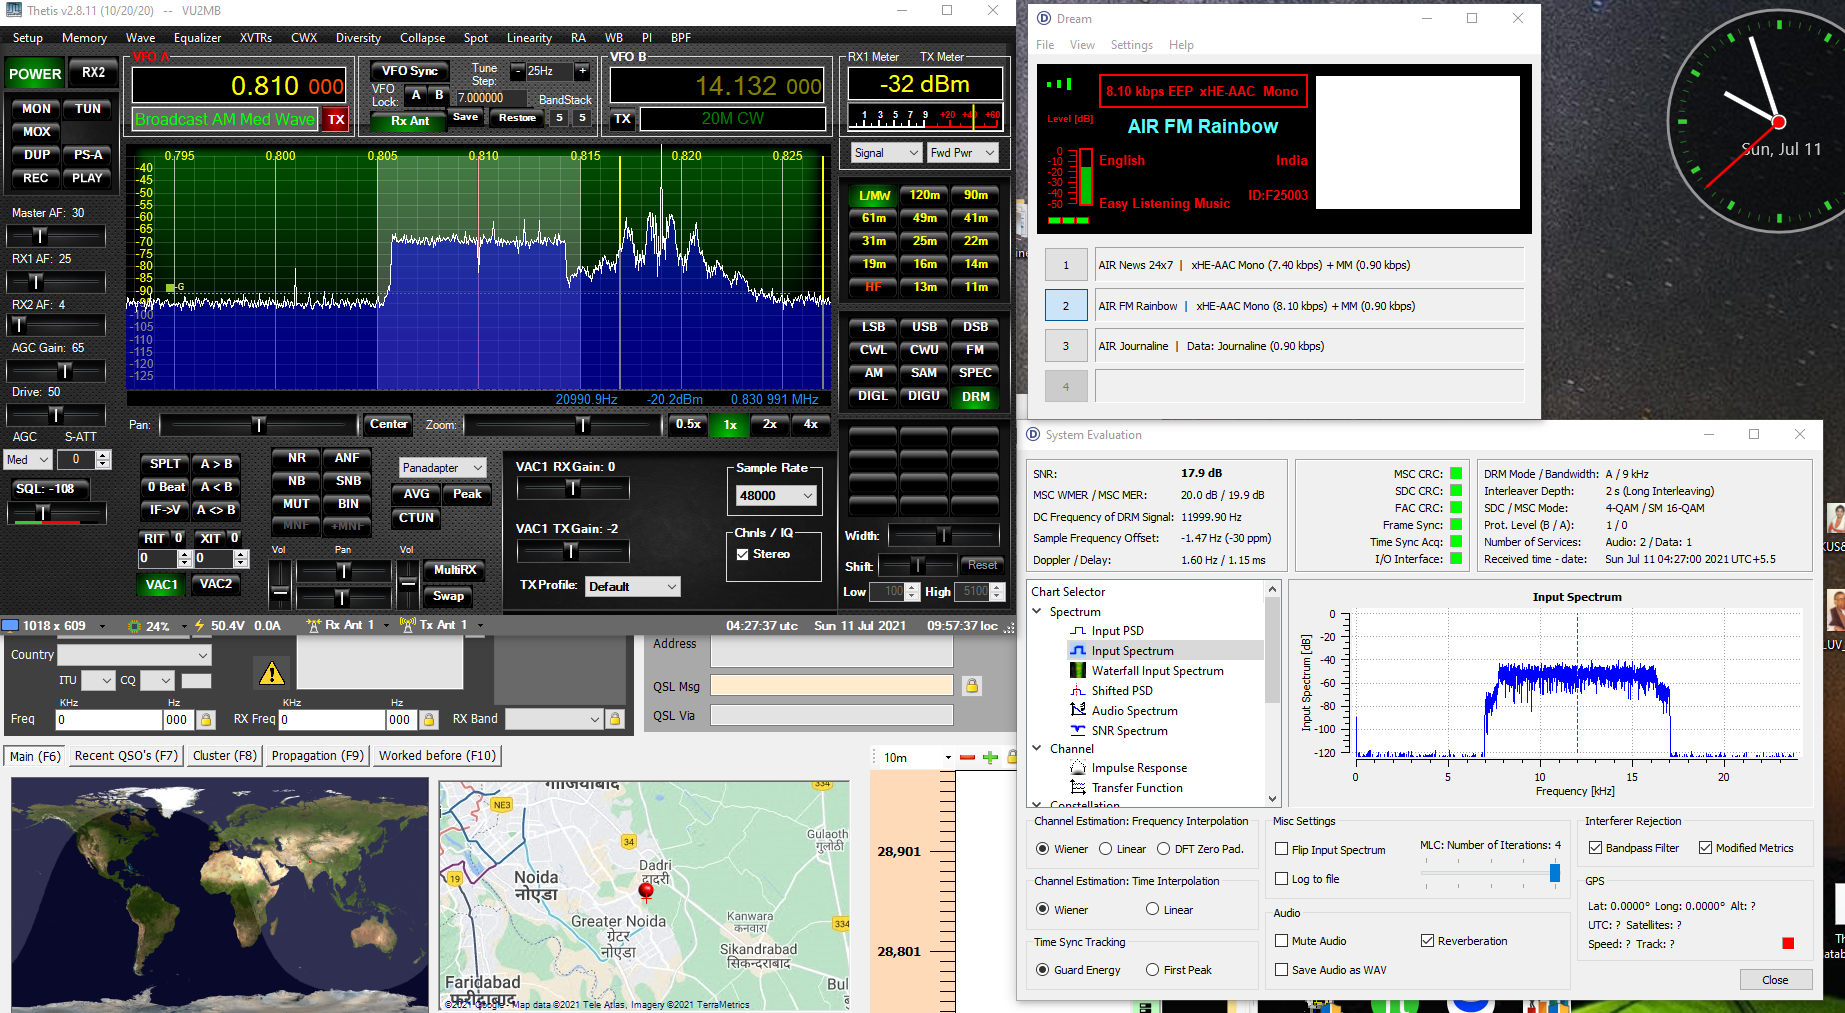Click the MLC Number of Iterations slider
The image size is (1845, 1013).
pyautogui.click(x=1554, y=873)
